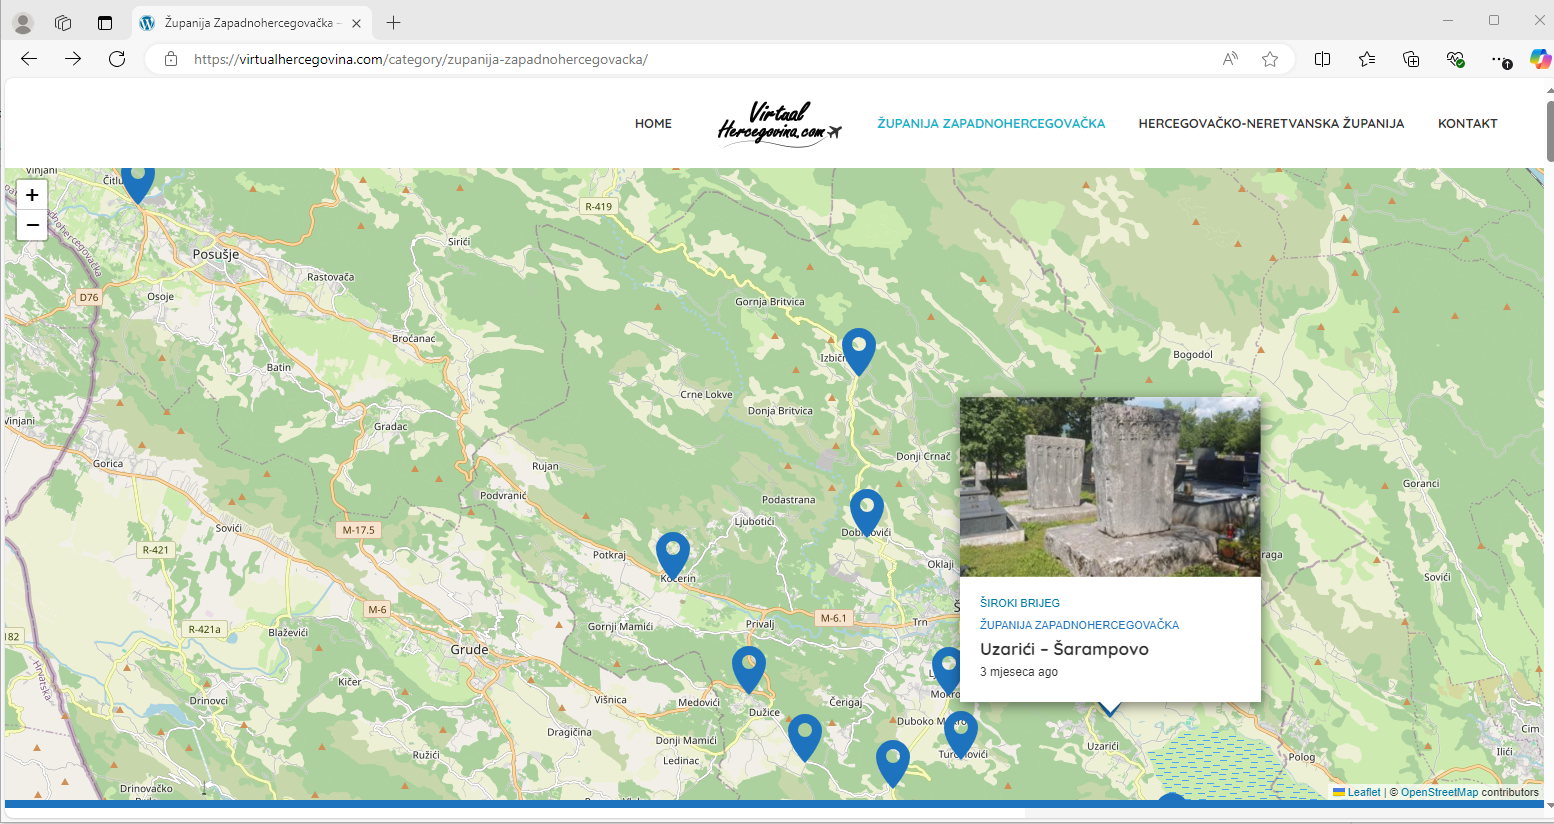This screenshot has width=1554, height=824.
Task: Open a new browser tab
Action: pos(394,22)
